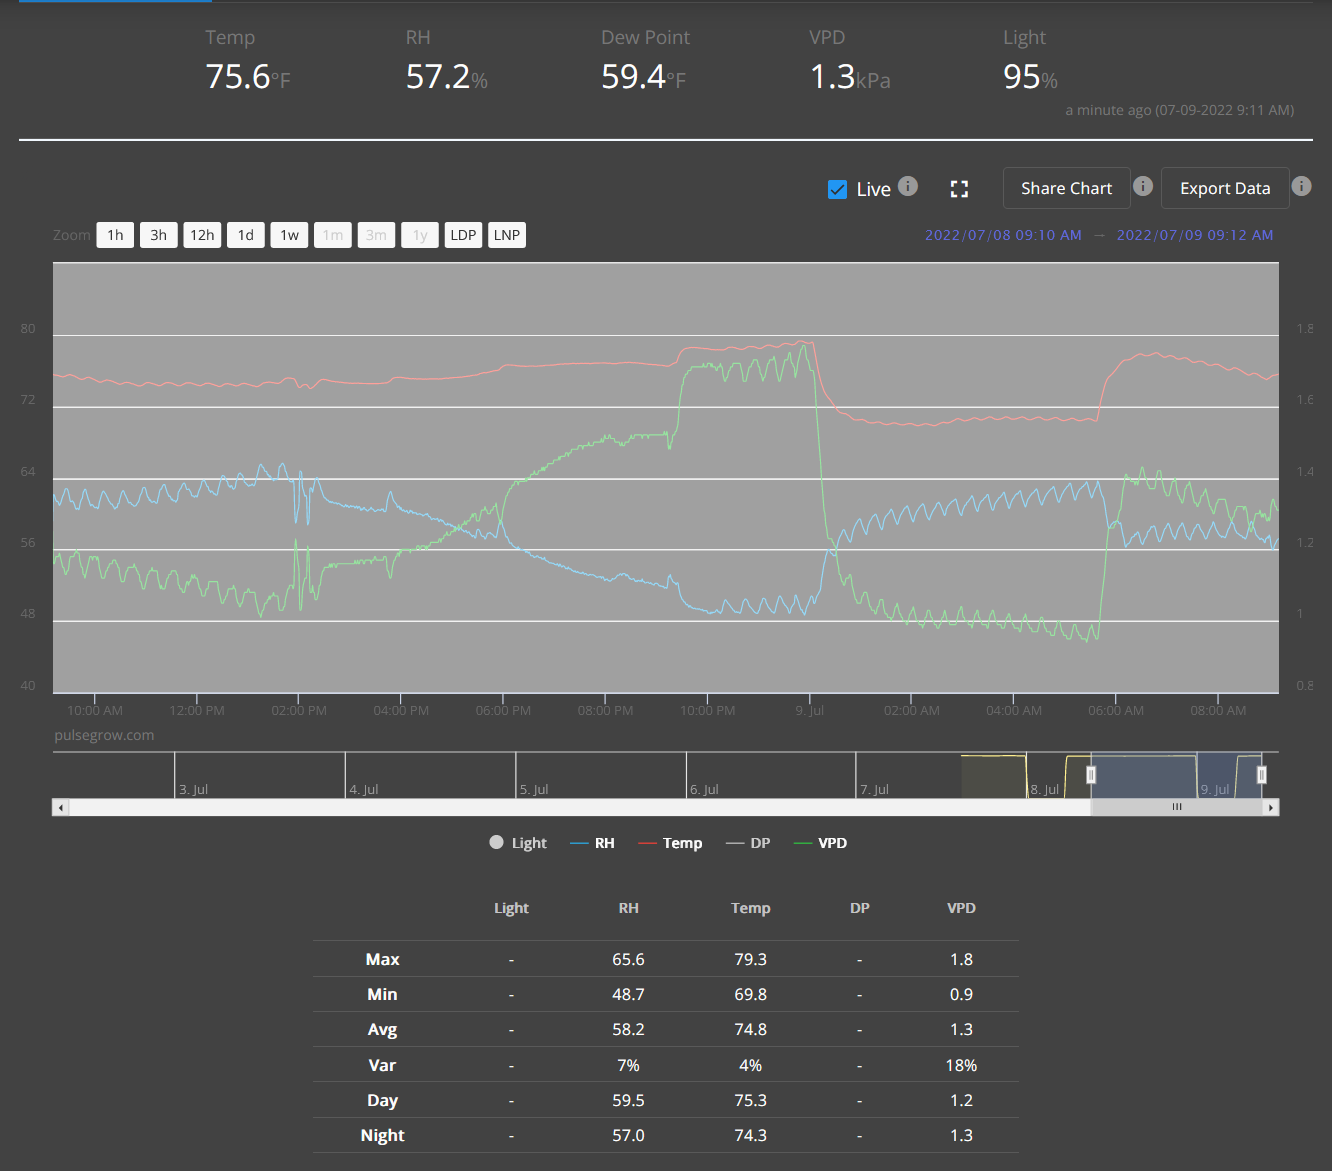Click the VPD 1.3 kPa reading

[x=849, y=76]
